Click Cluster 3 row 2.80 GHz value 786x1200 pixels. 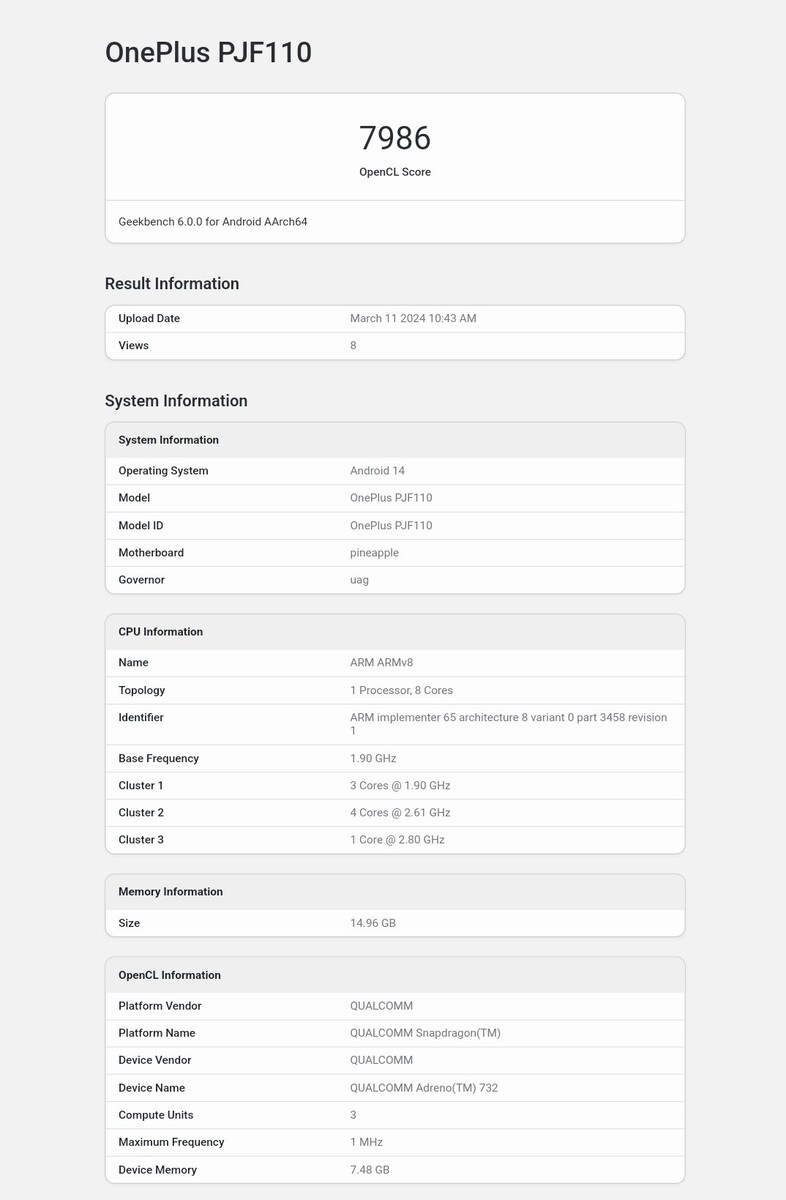[397, 840]
